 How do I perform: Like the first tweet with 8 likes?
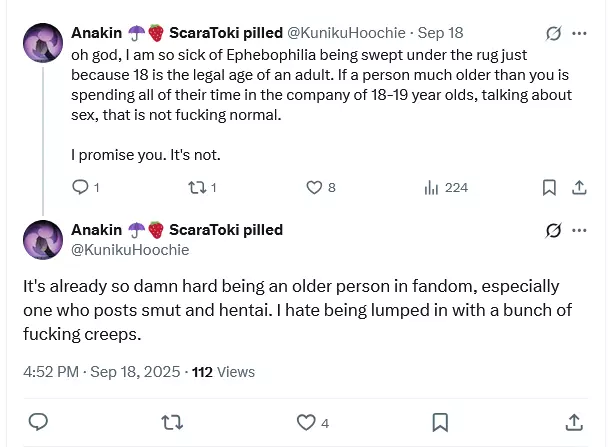coord(314,187)
